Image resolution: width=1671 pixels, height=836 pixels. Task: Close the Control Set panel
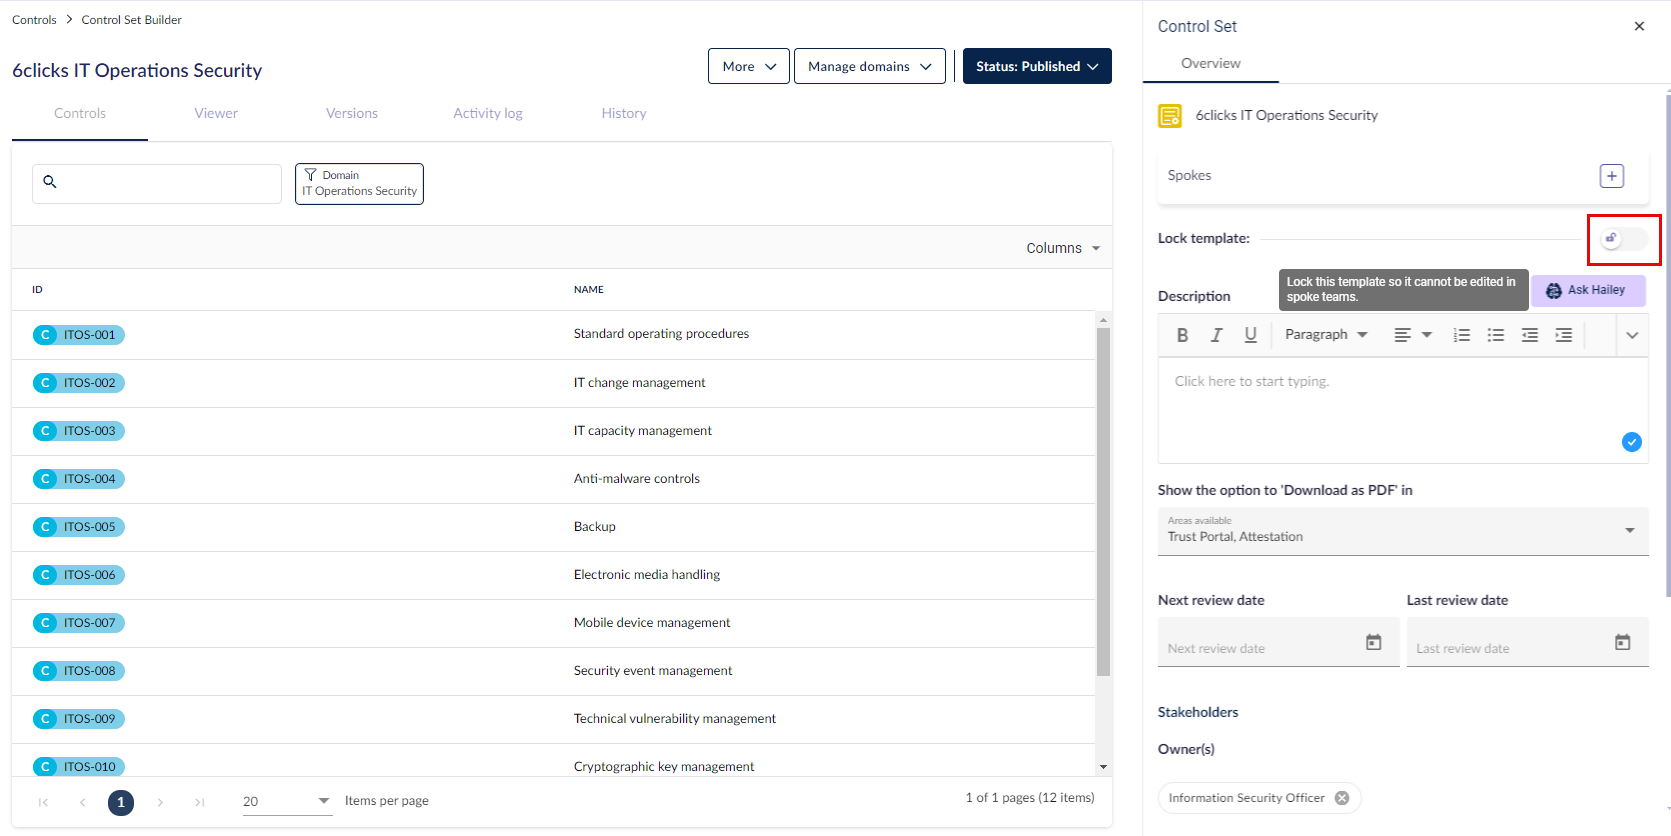(x=1639, y=26)
